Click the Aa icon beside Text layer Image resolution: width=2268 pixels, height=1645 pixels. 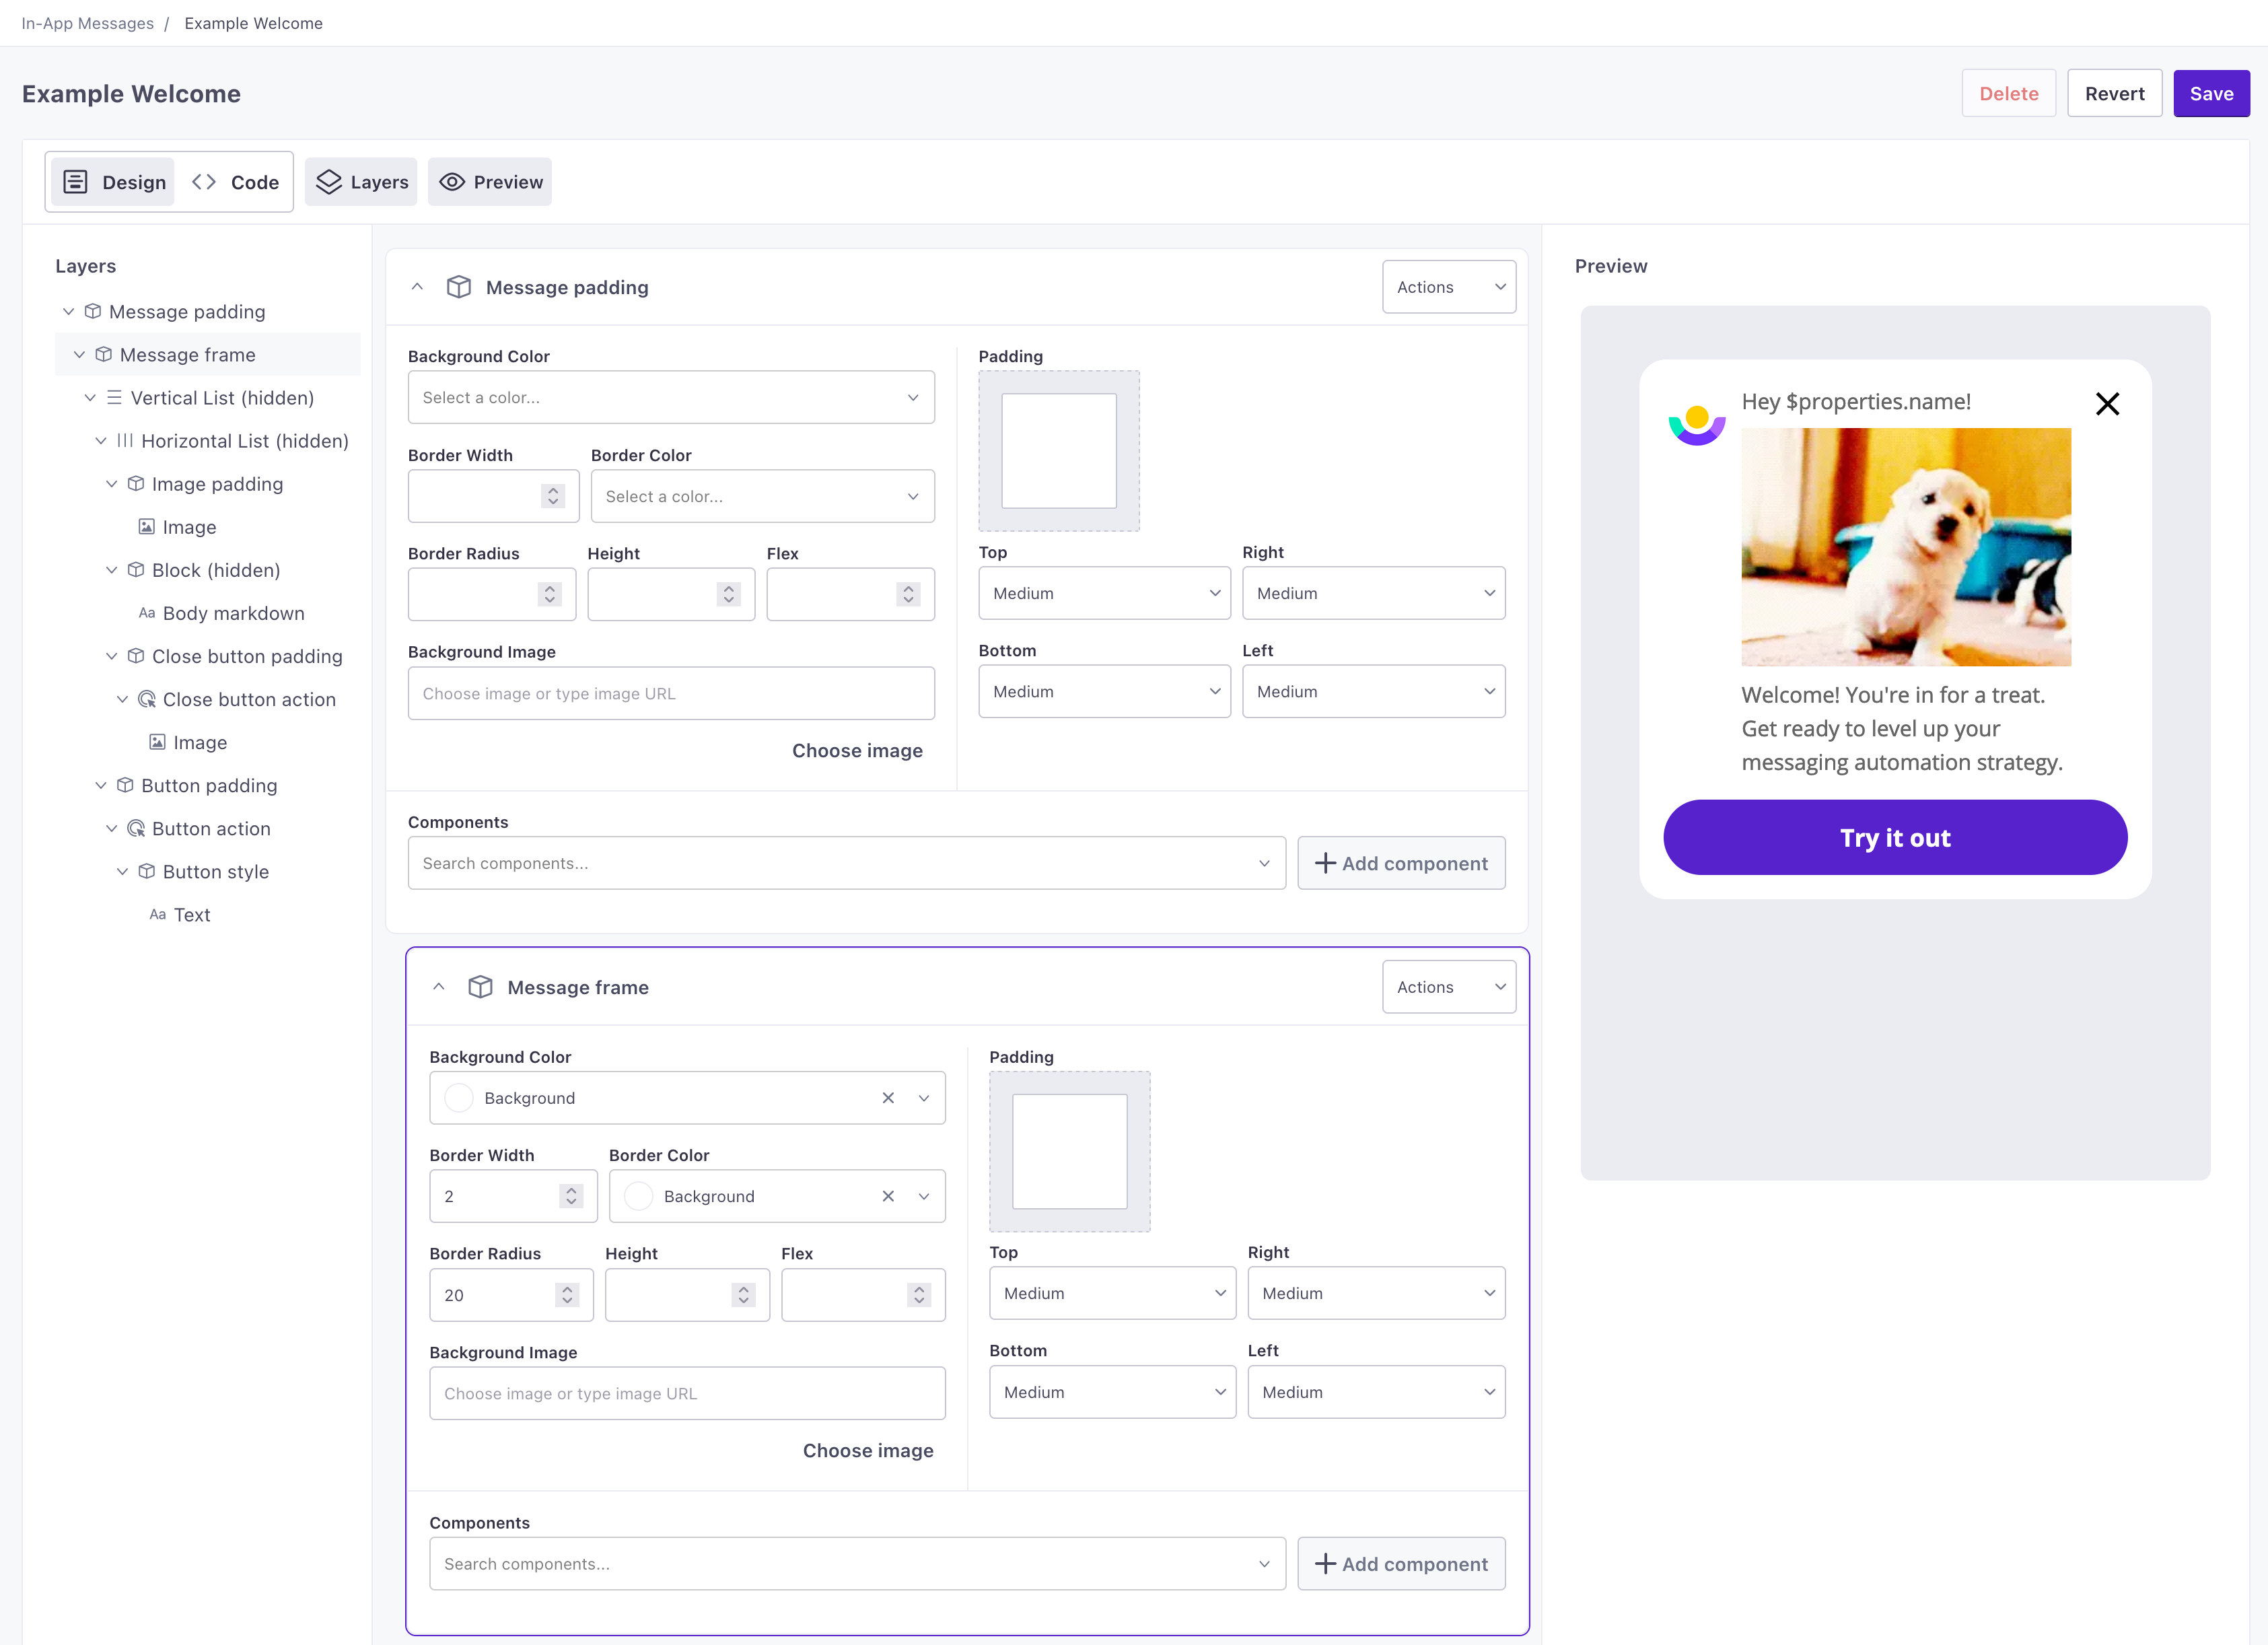(157, 914)
